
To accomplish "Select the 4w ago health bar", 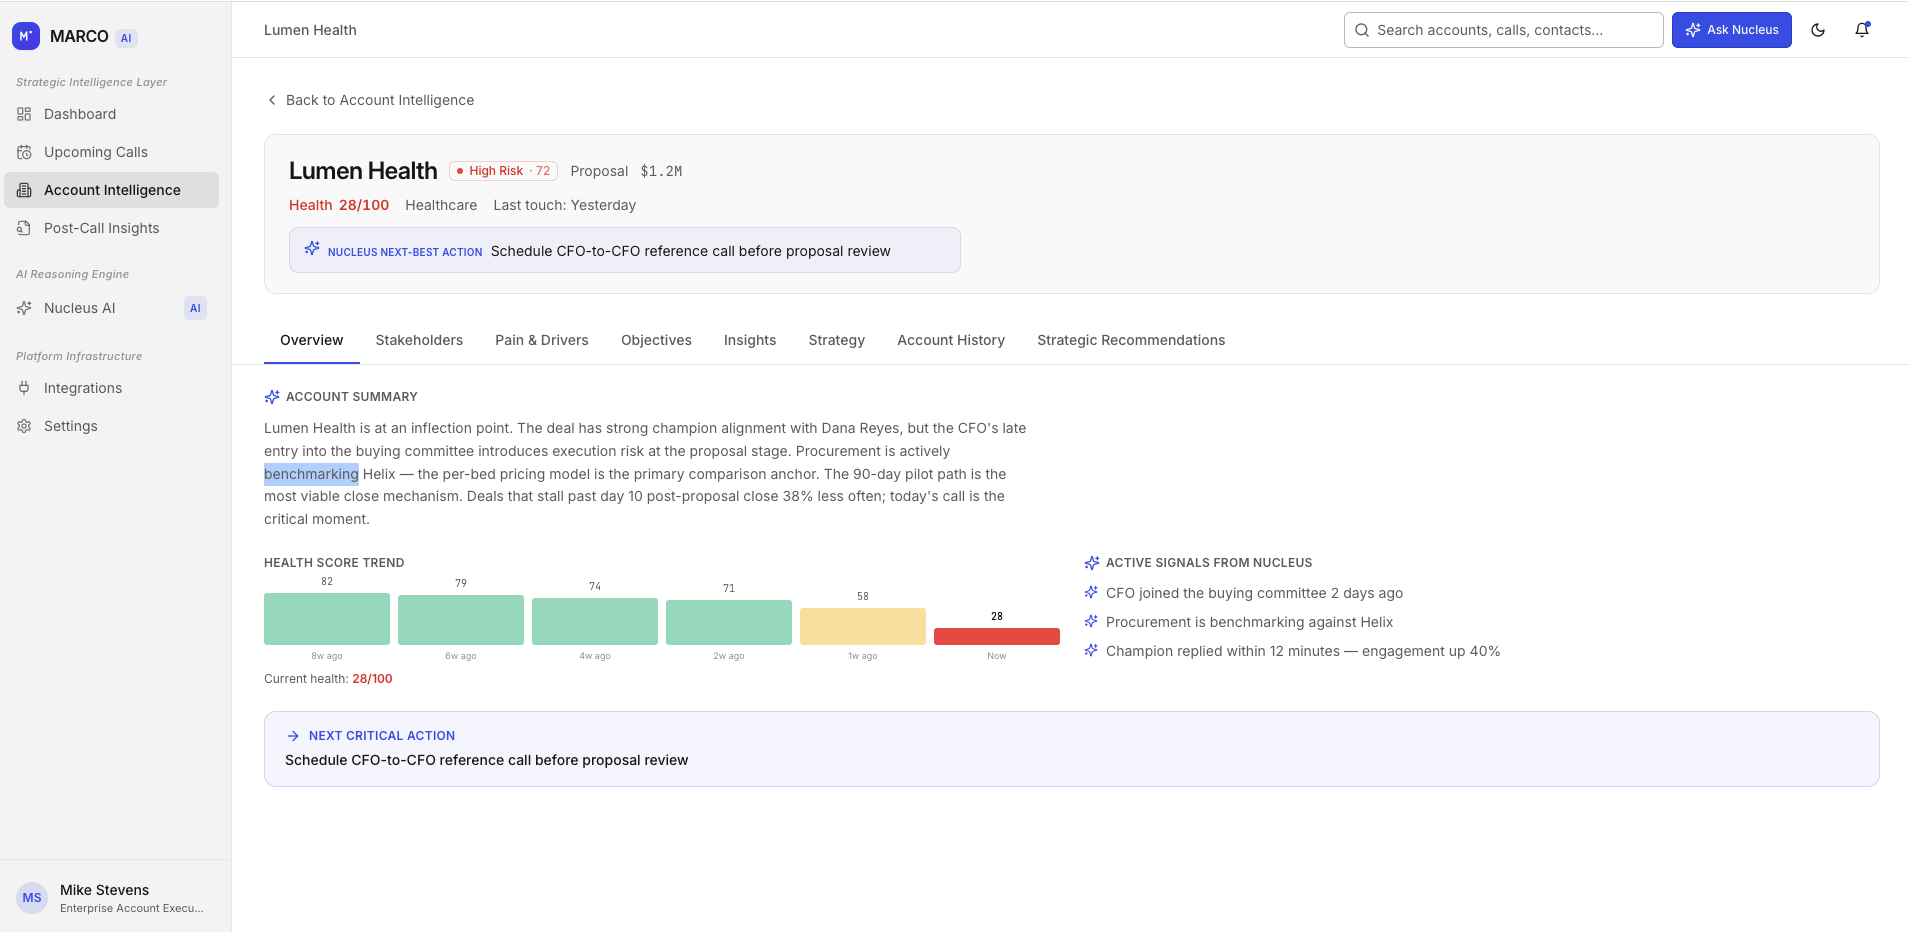I will pos(595,621).
